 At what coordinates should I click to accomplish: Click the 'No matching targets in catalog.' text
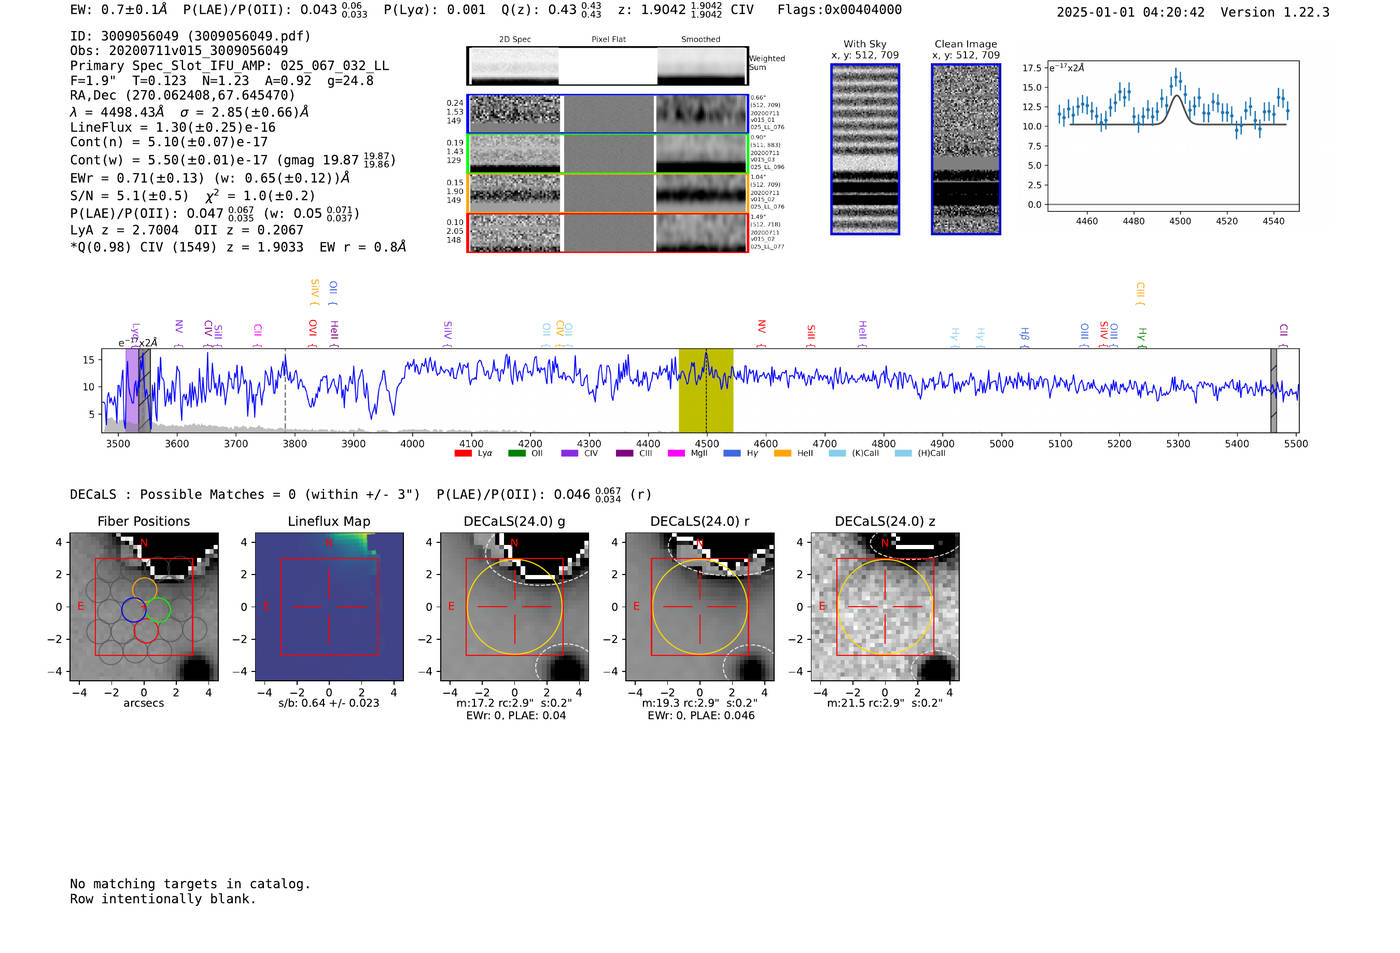(190, 884)
